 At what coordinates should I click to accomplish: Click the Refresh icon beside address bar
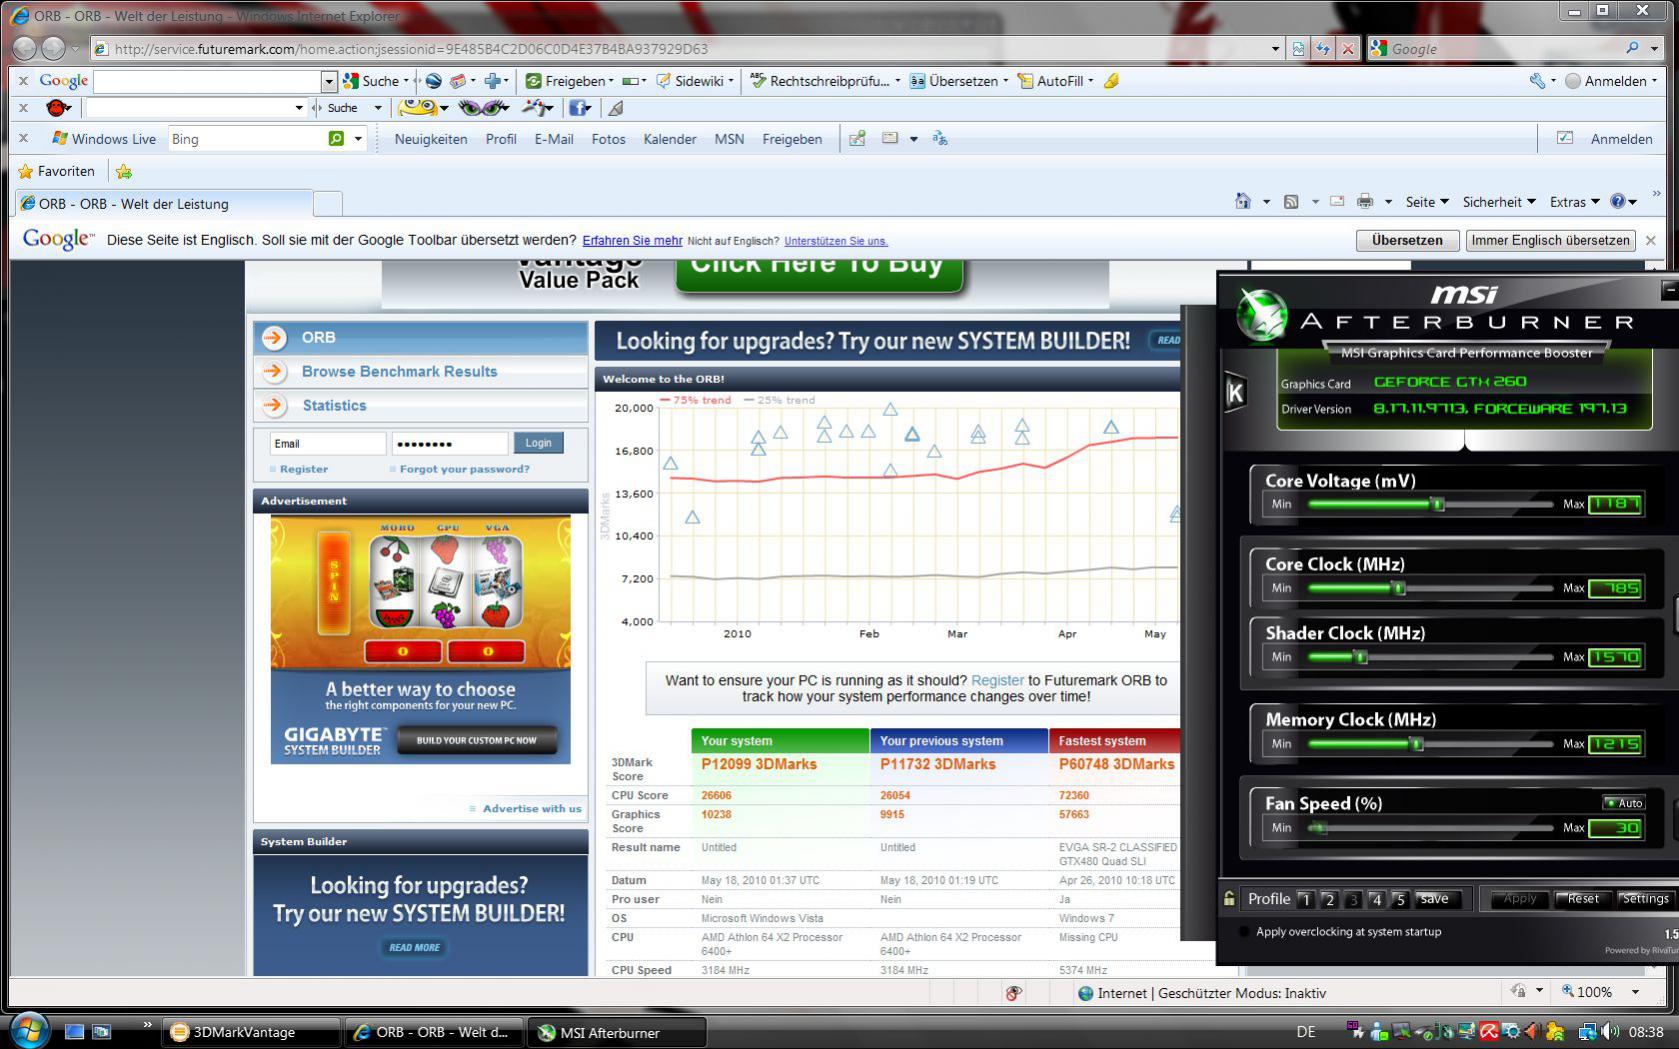pyautogui.click(x=1323, y=49)
